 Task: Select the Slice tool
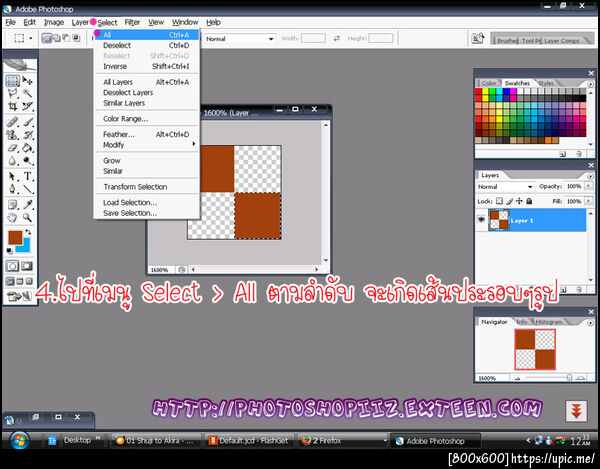click(27, 106)
